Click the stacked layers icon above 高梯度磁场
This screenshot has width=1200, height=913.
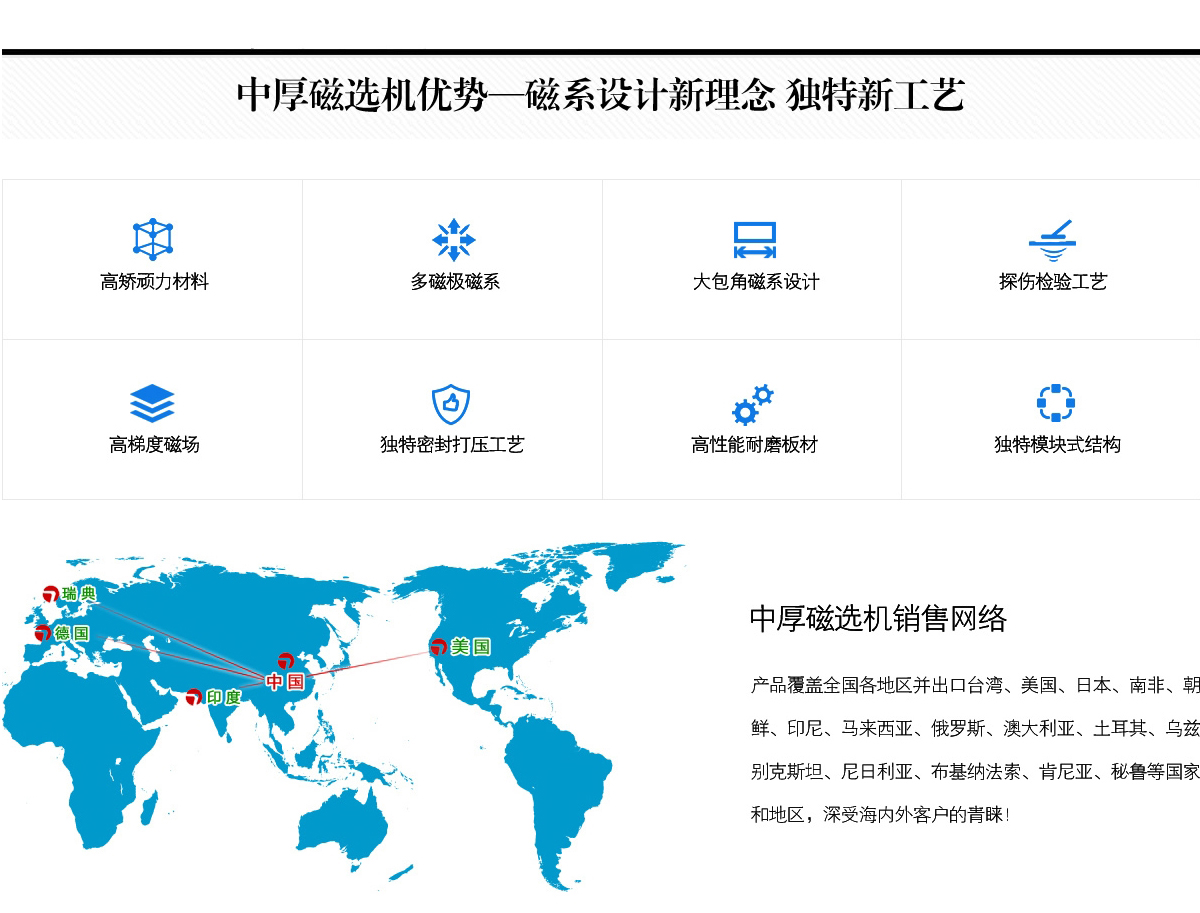152,403
